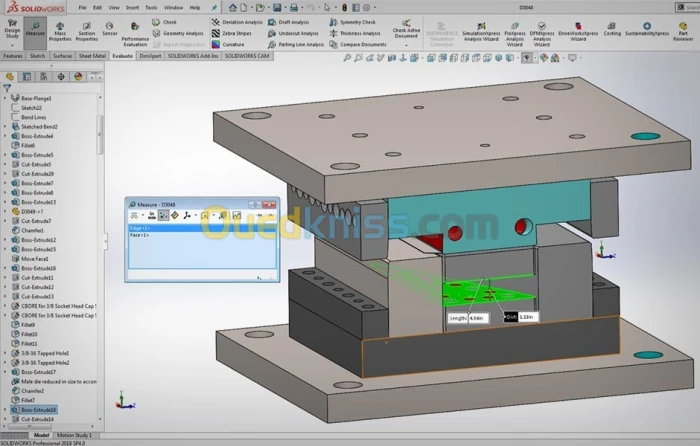Click the Sensor tool

pyautogui.click(x=109, y=29)
